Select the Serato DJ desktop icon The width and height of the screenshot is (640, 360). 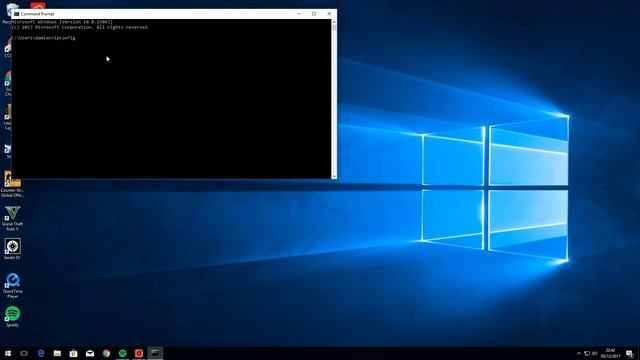(x=12, y=249)
